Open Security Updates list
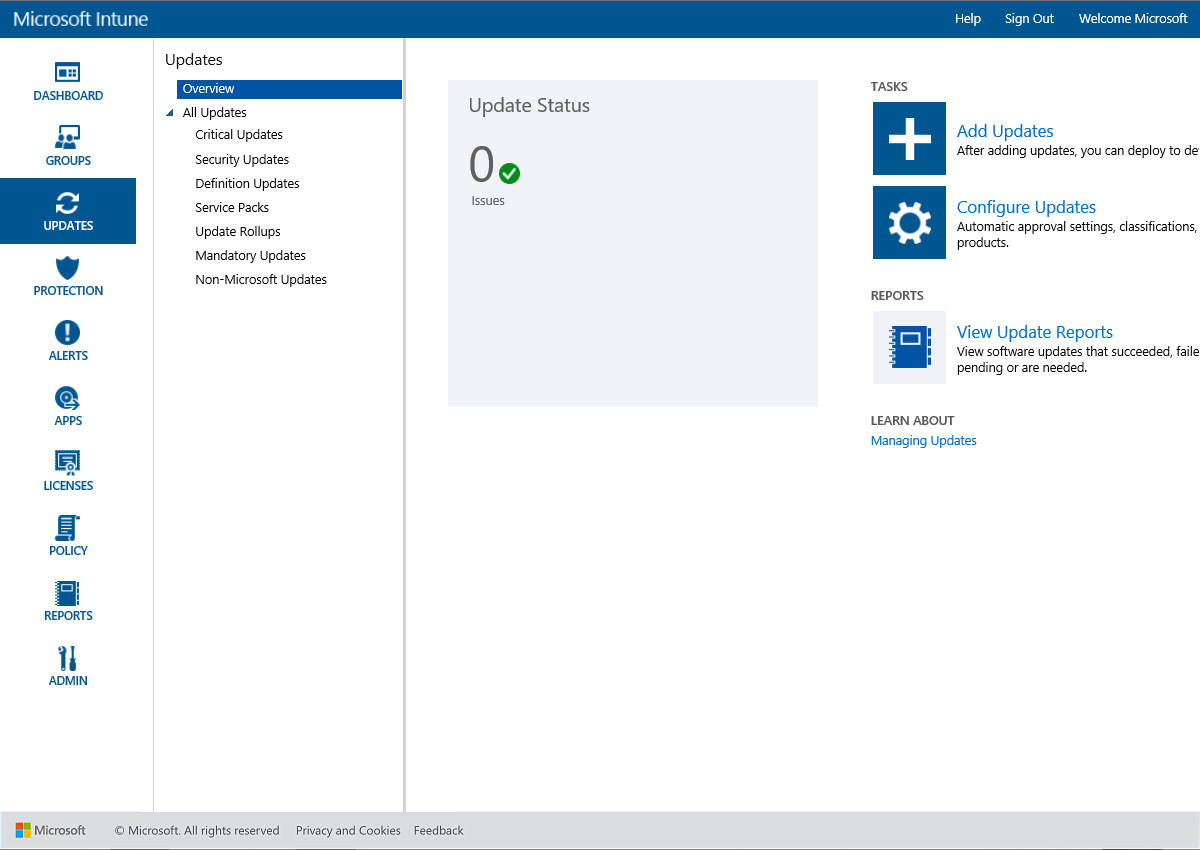The width and height of the screenshot is (1200, 850). pos(242,159)
